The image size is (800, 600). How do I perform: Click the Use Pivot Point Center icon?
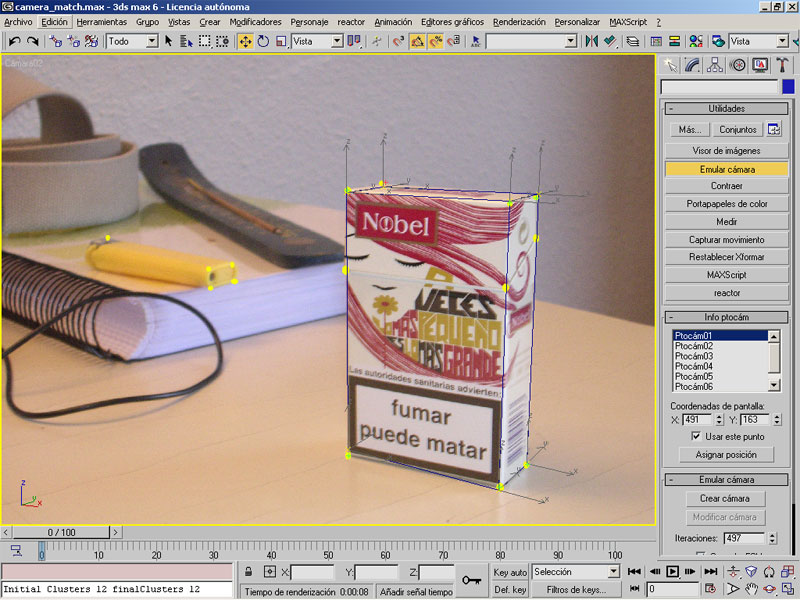pos(354,41)
